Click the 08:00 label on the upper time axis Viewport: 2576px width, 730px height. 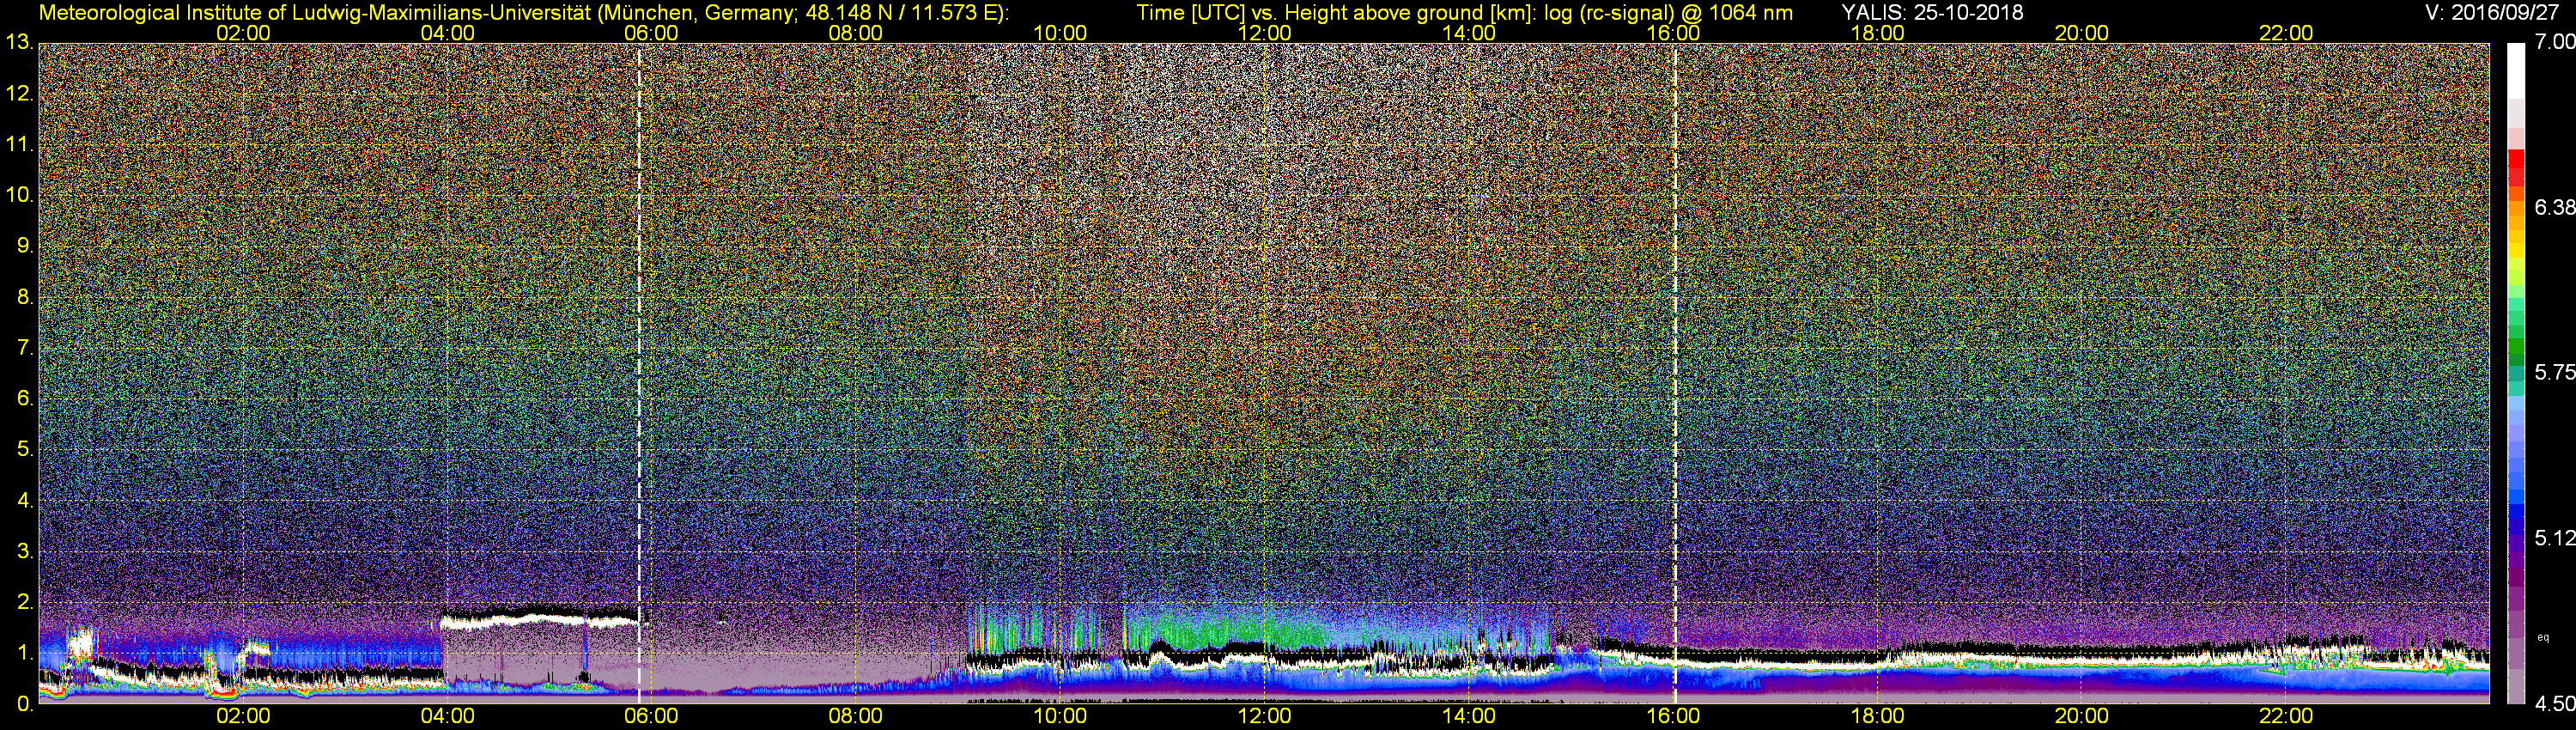(x=856, y=33)
